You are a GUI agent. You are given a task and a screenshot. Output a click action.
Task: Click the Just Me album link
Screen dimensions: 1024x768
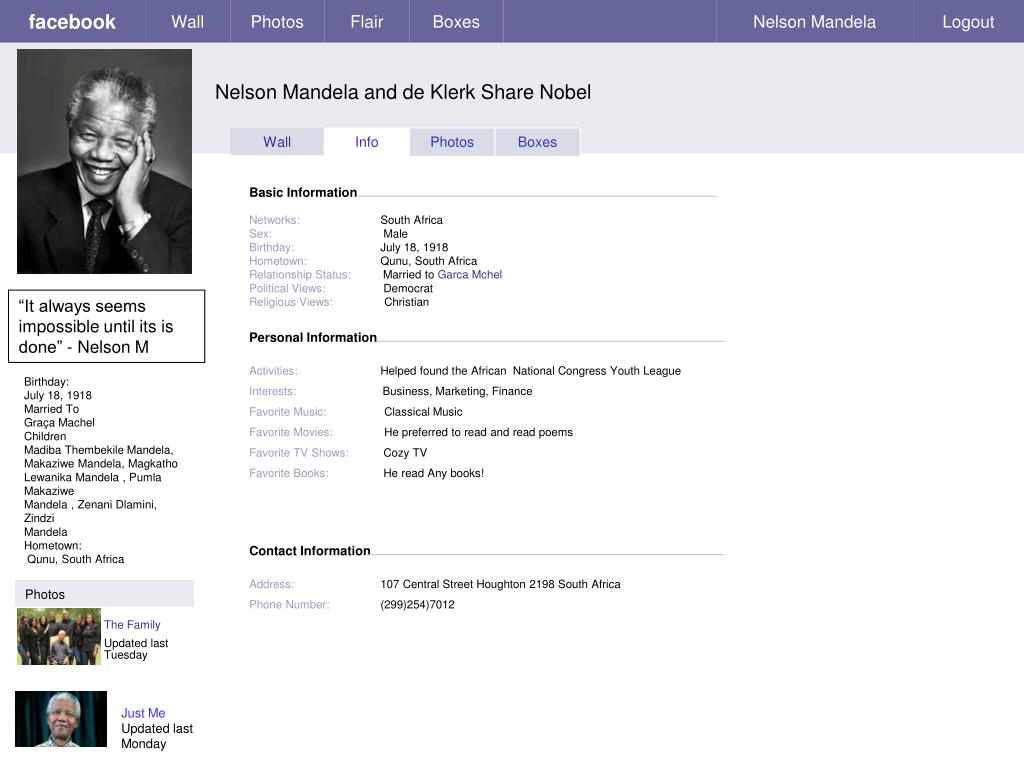pos(143,713)
